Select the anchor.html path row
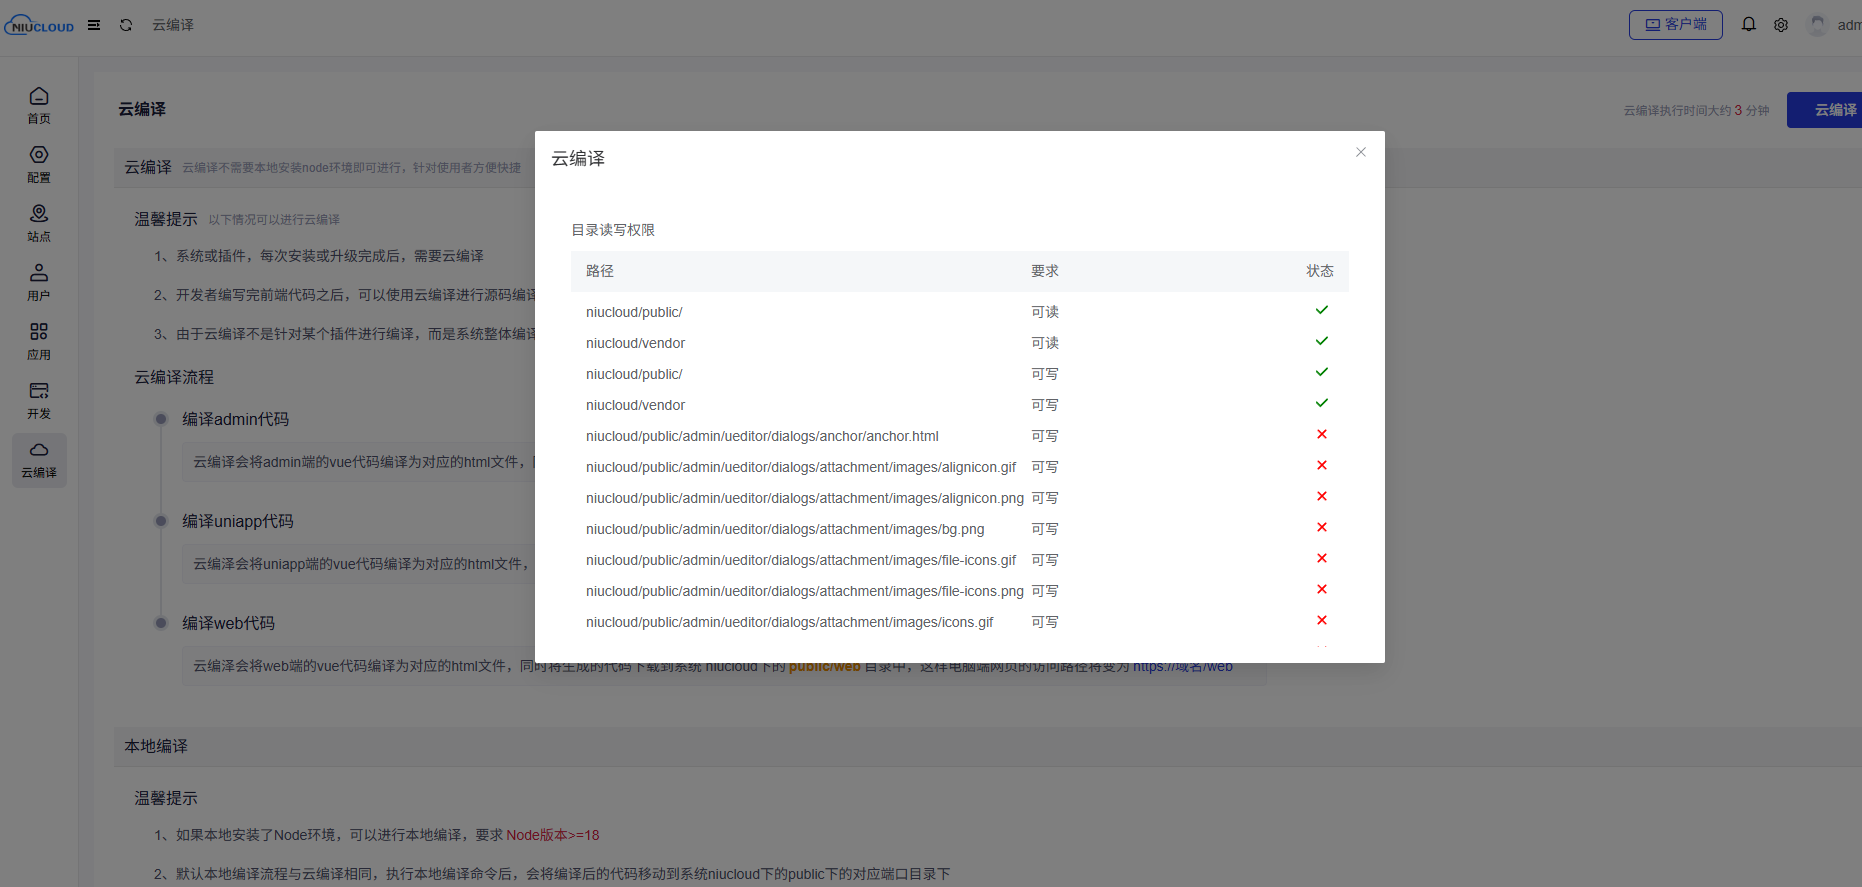The image size is (1862, 887). (x=762, y=436)
